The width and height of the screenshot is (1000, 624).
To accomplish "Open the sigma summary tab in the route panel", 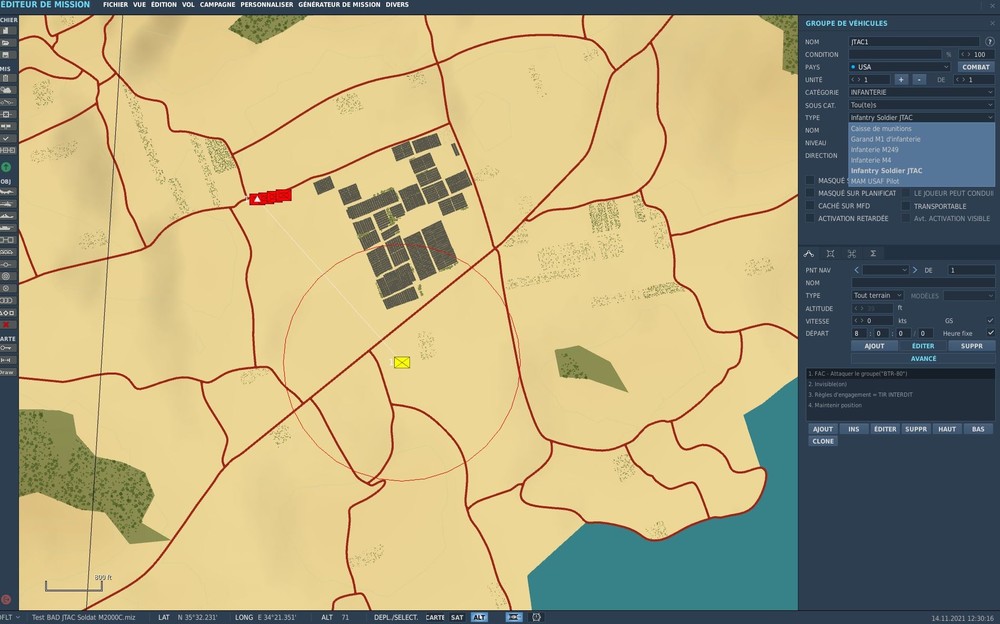I will click(x=873, y=252).
